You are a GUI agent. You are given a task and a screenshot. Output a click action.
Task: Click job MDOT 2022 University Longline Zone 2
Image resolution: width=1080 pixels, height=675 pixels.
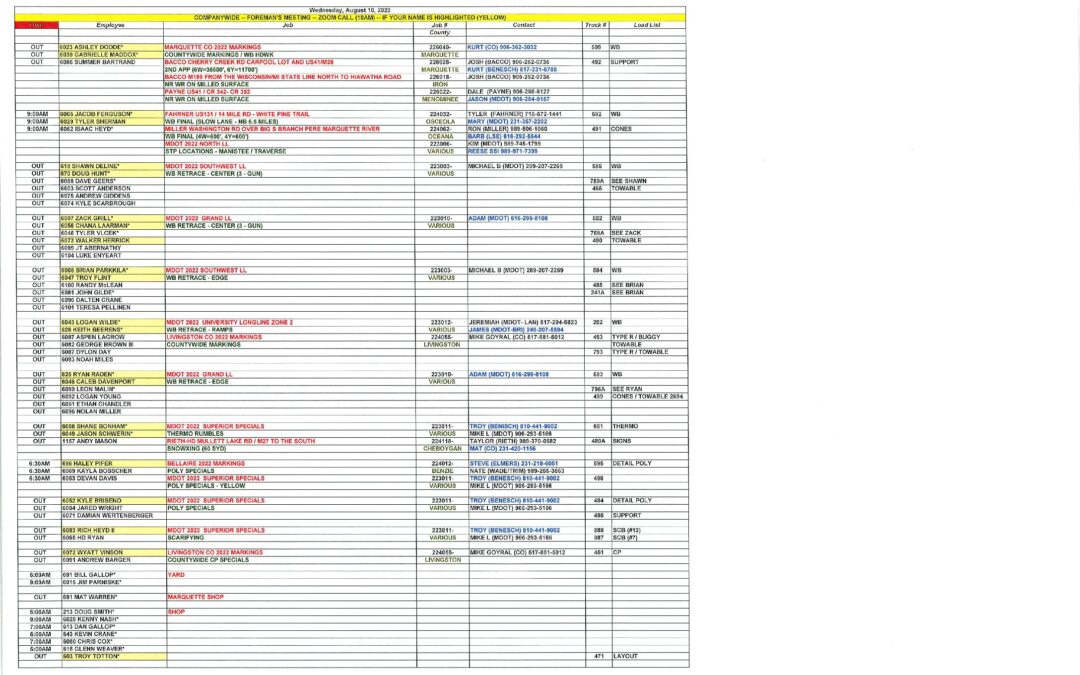[229, 322]
